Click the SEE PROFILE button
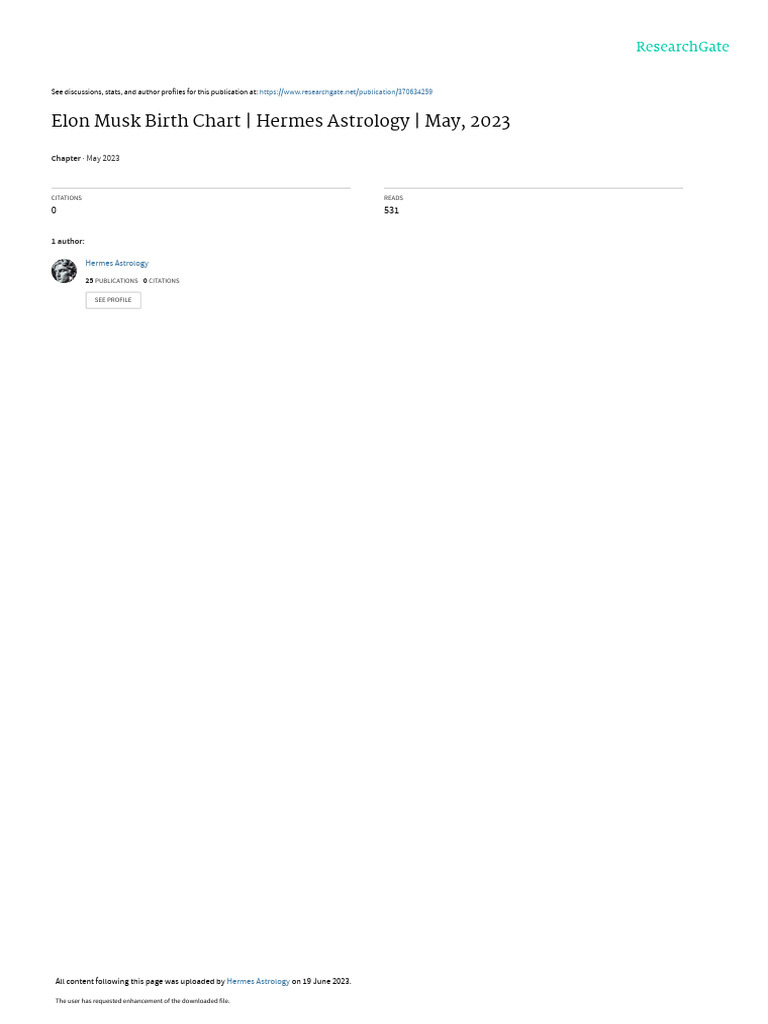The image size is (768, 1024). pyautogui.click(x=113, y=300)
